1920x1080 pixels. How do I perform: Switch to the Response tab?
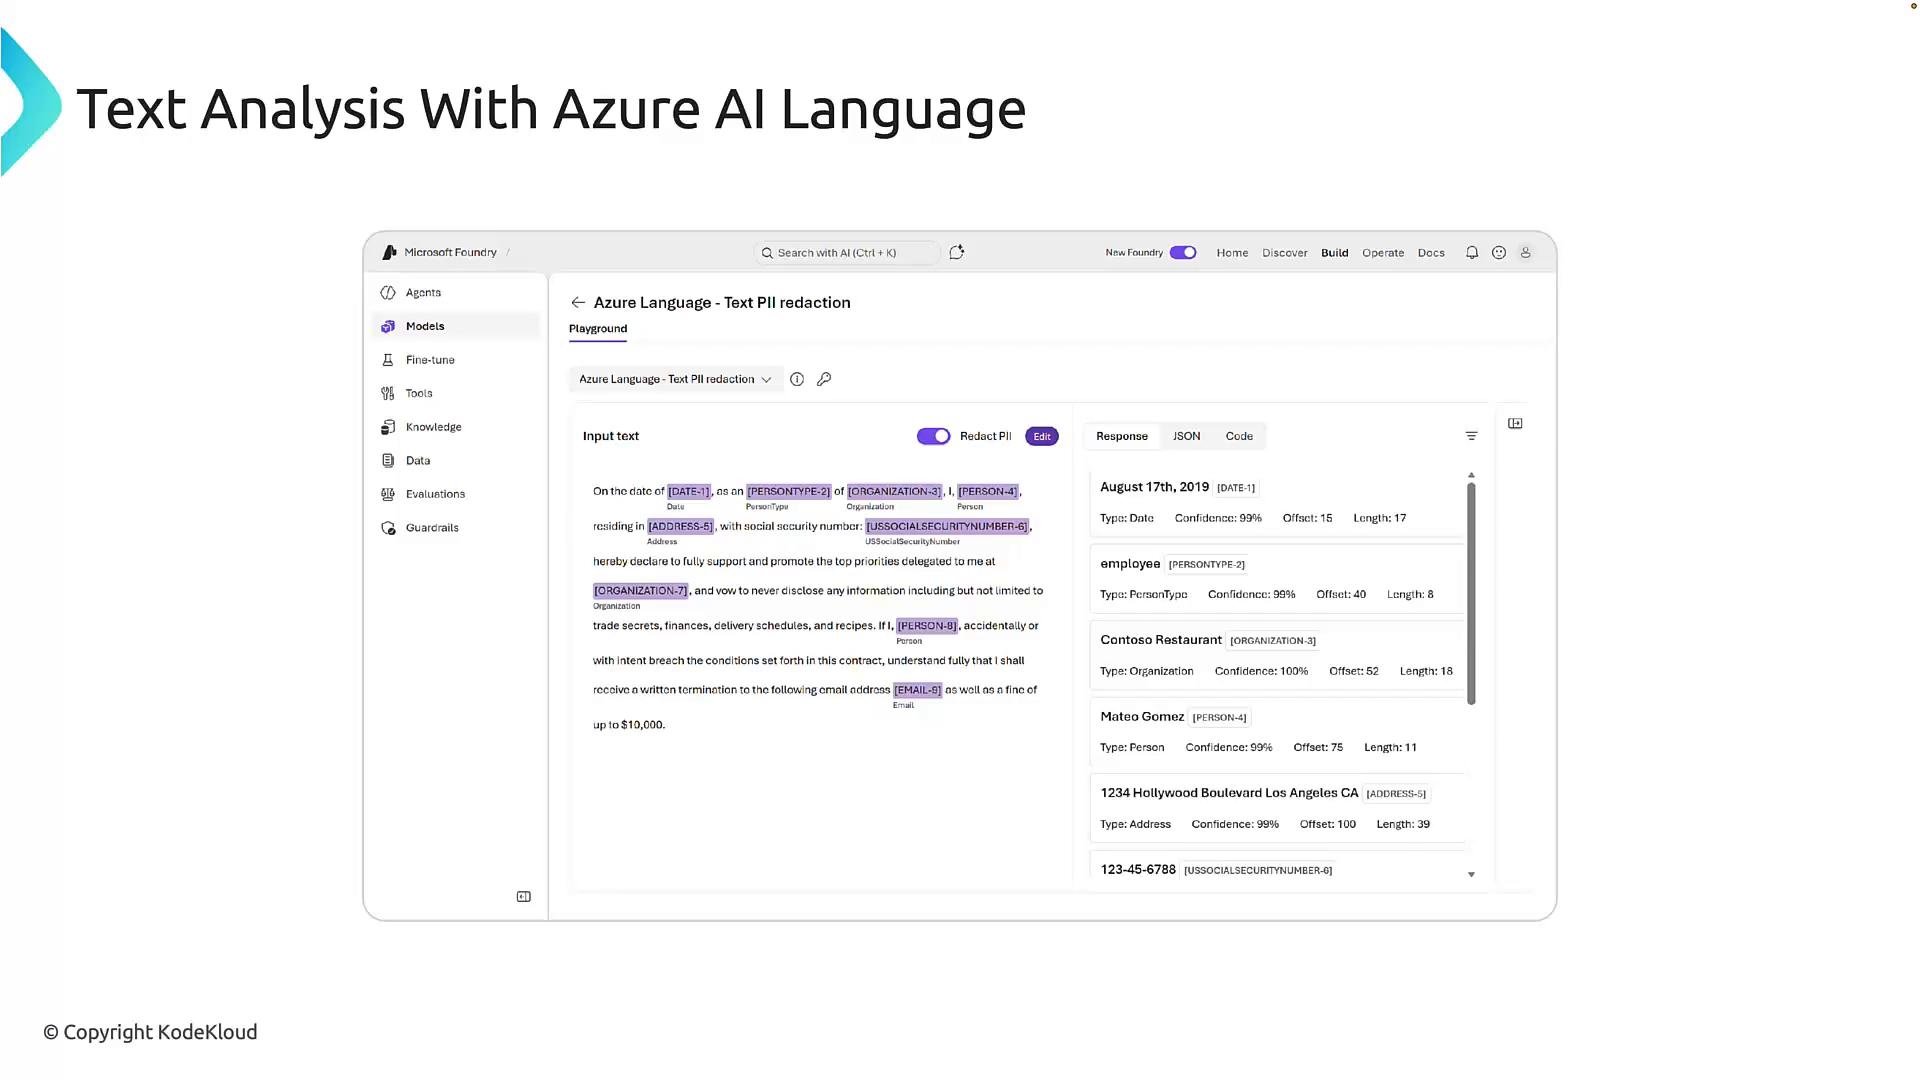[x=1122, y=436]
